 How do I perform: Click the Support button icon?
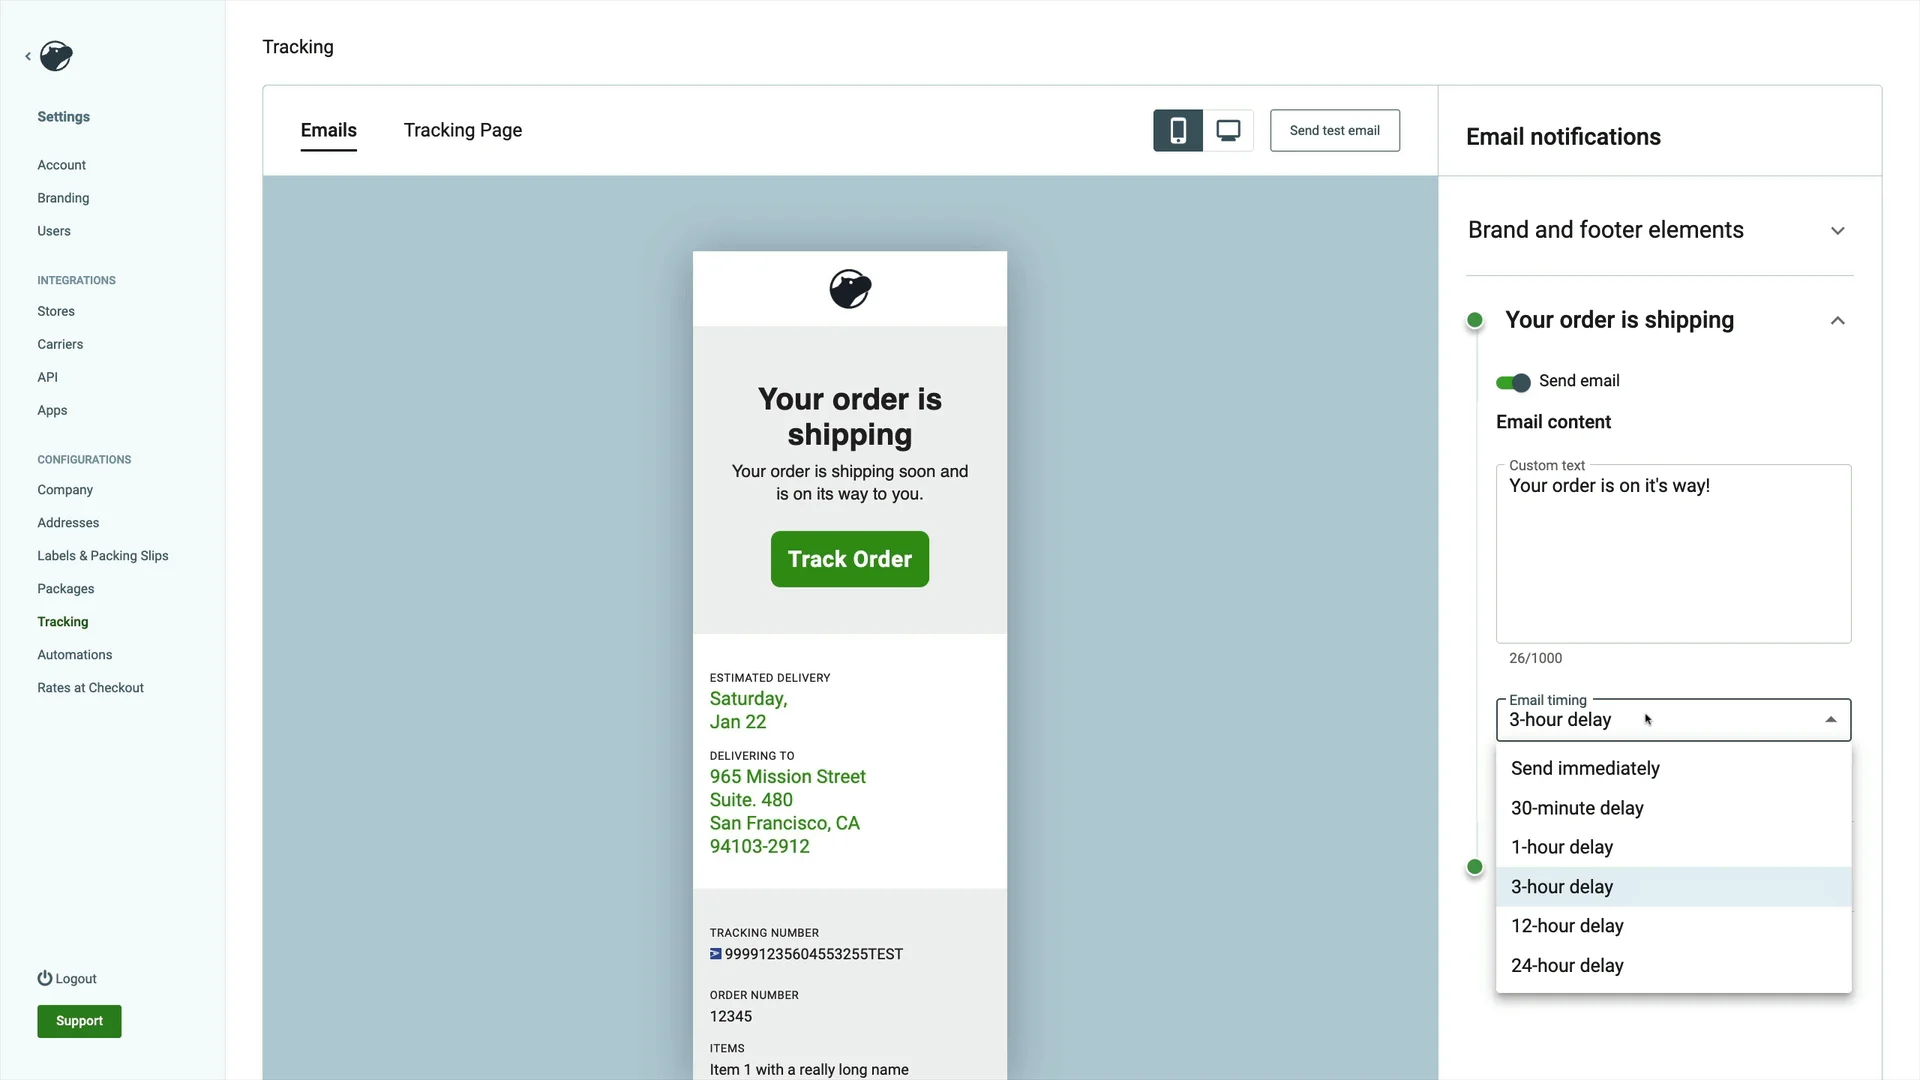tap(79, 1021)
